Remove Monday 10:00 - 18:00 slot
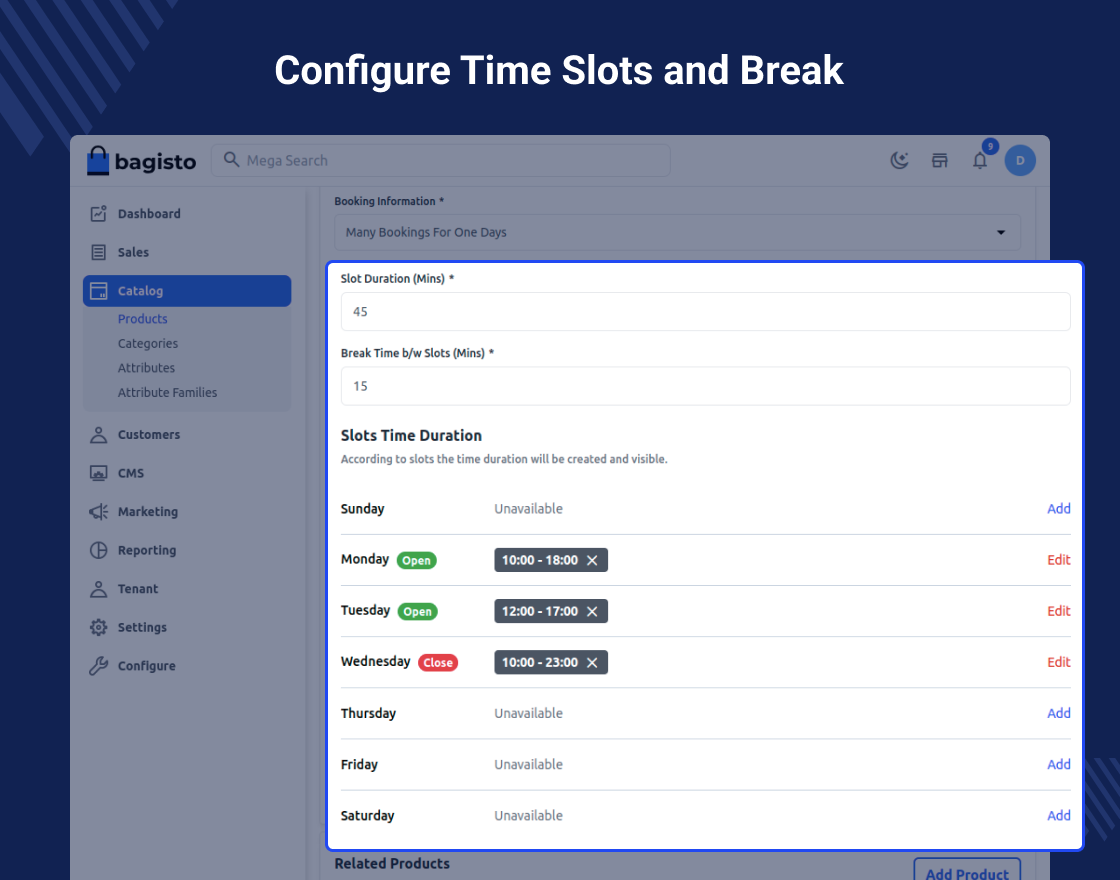The width and height of the screenshot is (1120, 880). click(x=592, y=561)
